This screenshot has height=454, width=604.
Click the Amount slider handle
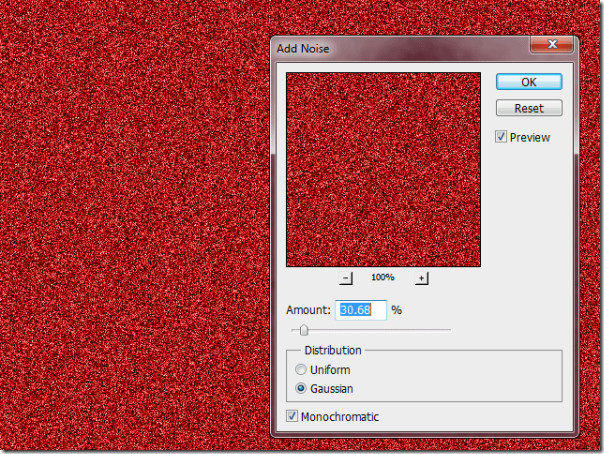click(x=304, y=330)
